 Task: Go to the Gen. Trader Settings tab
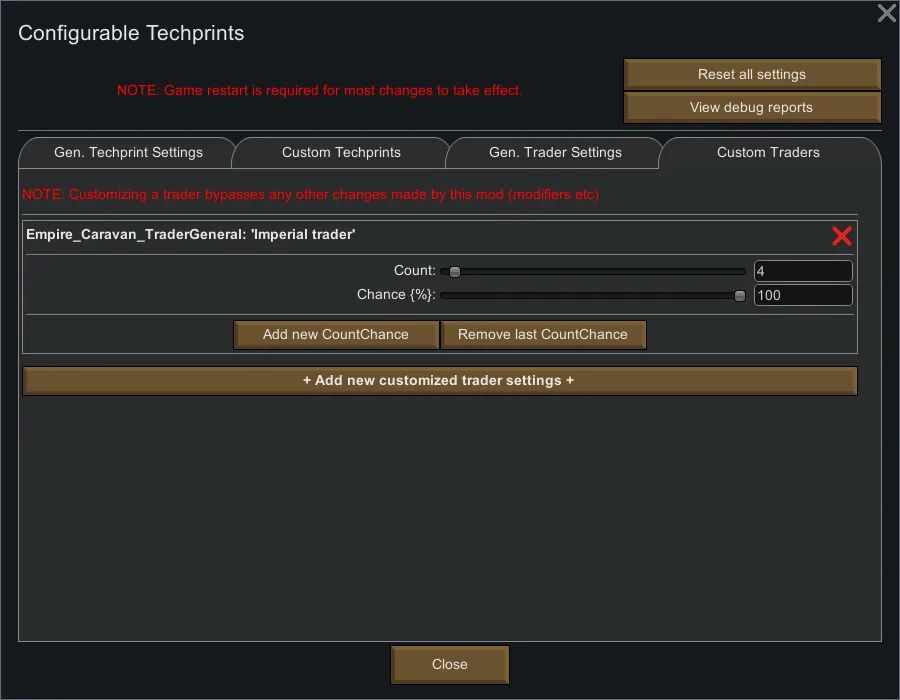[x=555, y=153]
